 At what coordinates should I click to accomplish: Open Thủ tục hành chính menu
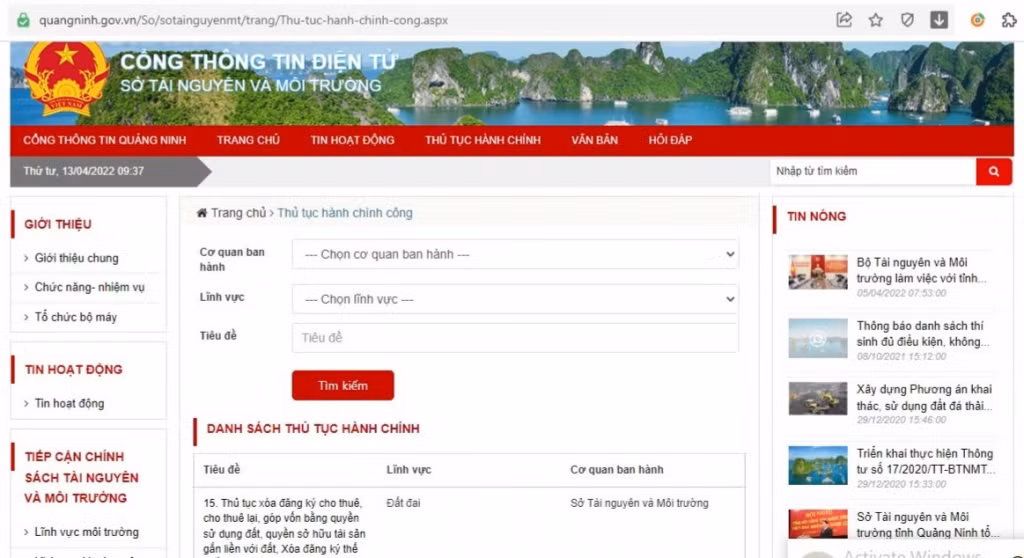483,140
